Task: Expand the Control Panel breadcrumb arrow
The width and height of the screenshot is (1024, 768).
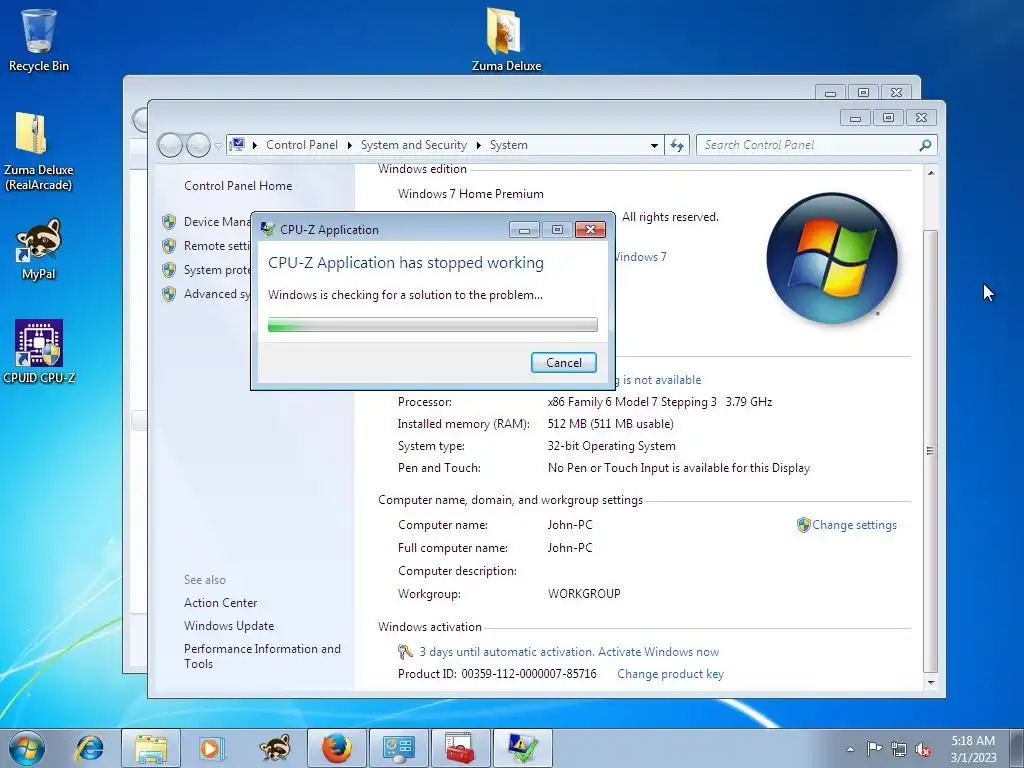Action: click(349, 145)
